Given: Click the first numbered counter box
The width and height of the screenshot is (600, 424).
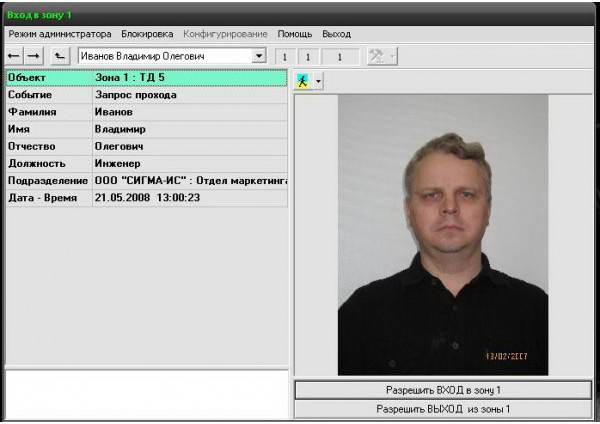Looking at the screenshot, I should click(x=284, y=57).
